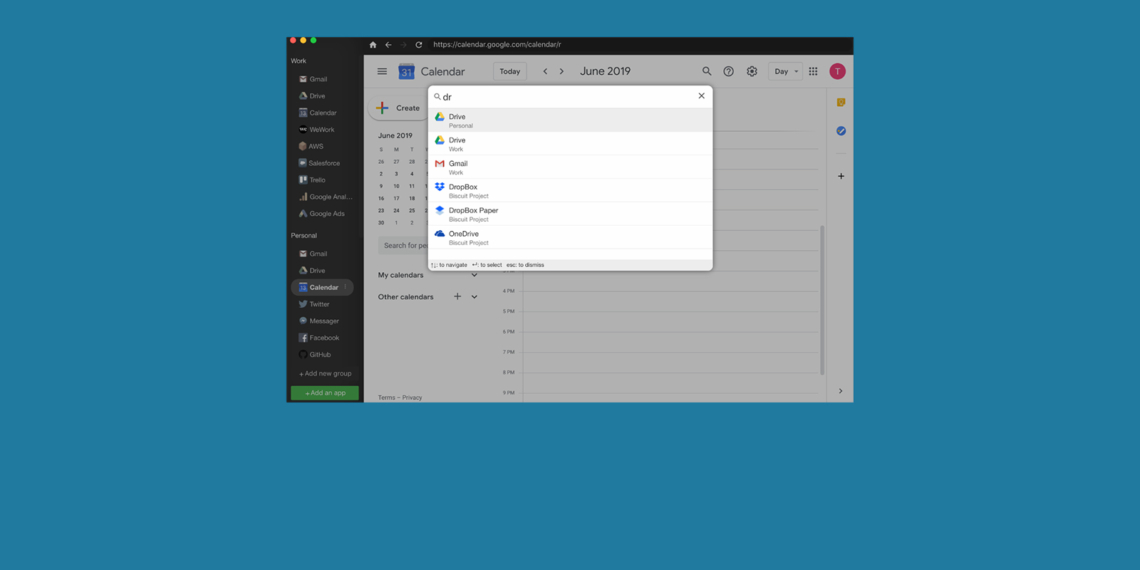Open Trello in the Work sidebar group
The image size is (1140, 570).
click(317, 180)
